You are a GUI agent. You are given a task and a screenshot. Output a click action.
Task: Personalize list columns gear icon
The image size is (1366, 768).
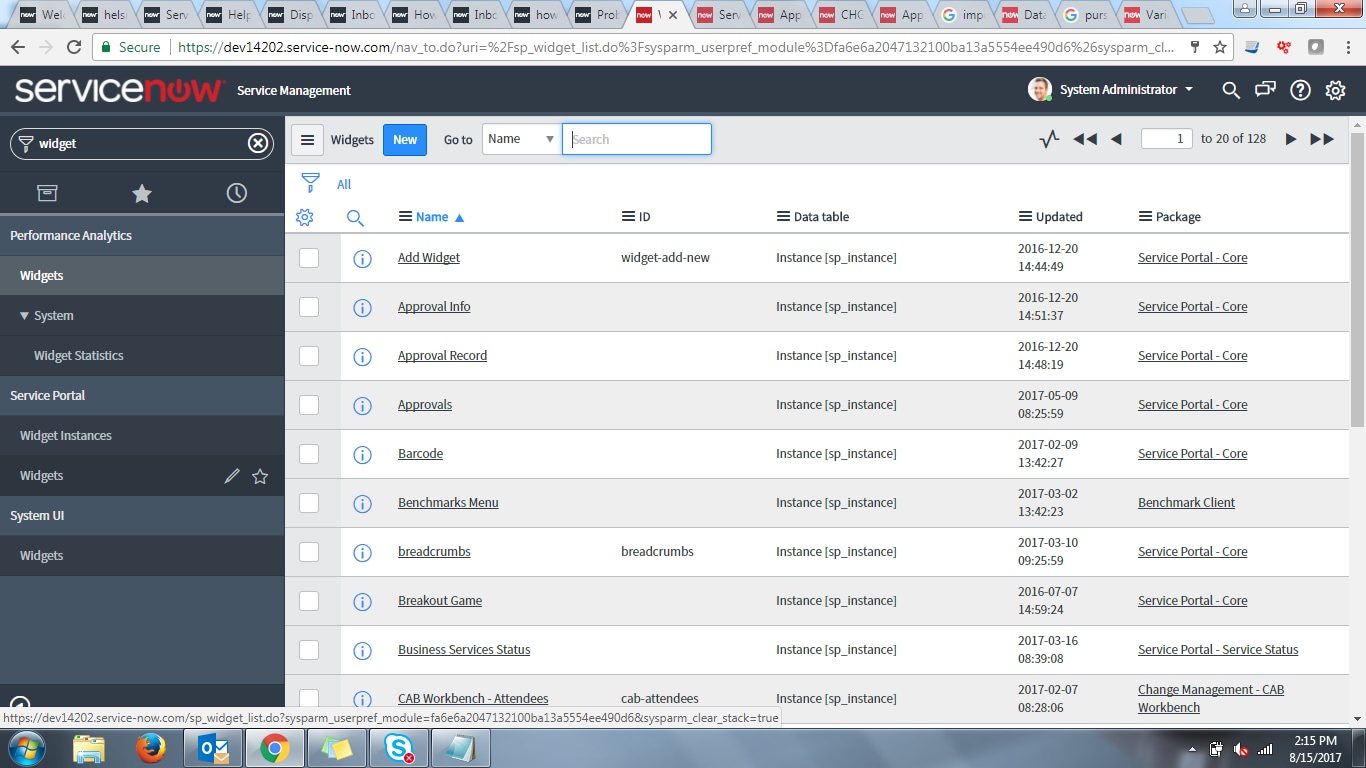coord(305,217)
